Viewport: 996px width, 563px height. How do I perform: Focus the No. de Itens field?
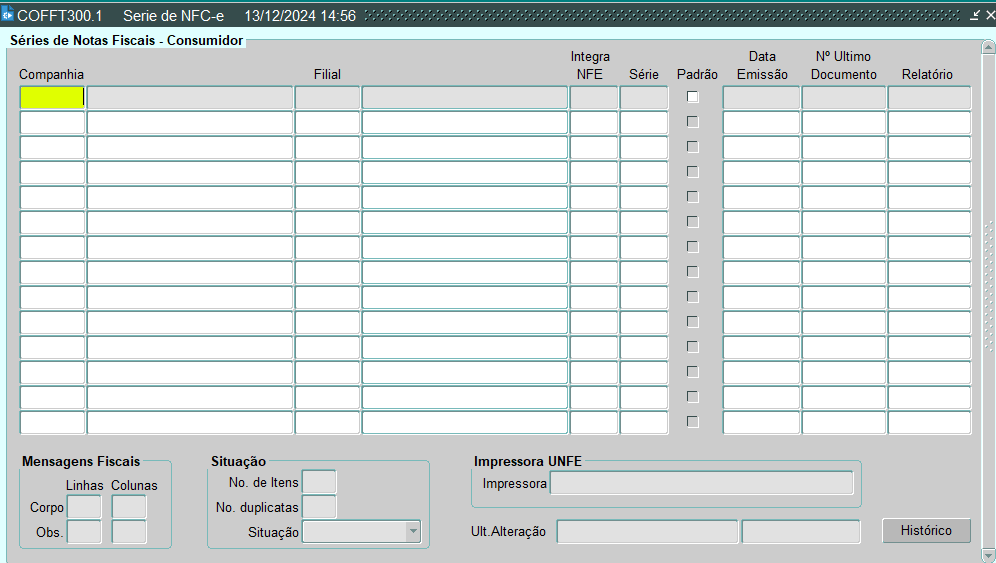(x=319, y=482)
